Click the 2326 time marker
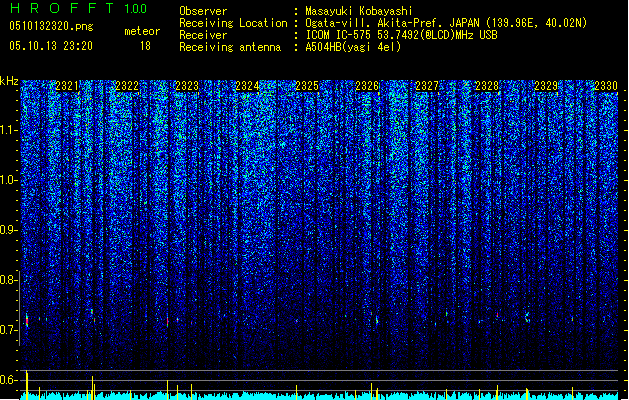Screen dimensions: 629x400 (367, 86)
